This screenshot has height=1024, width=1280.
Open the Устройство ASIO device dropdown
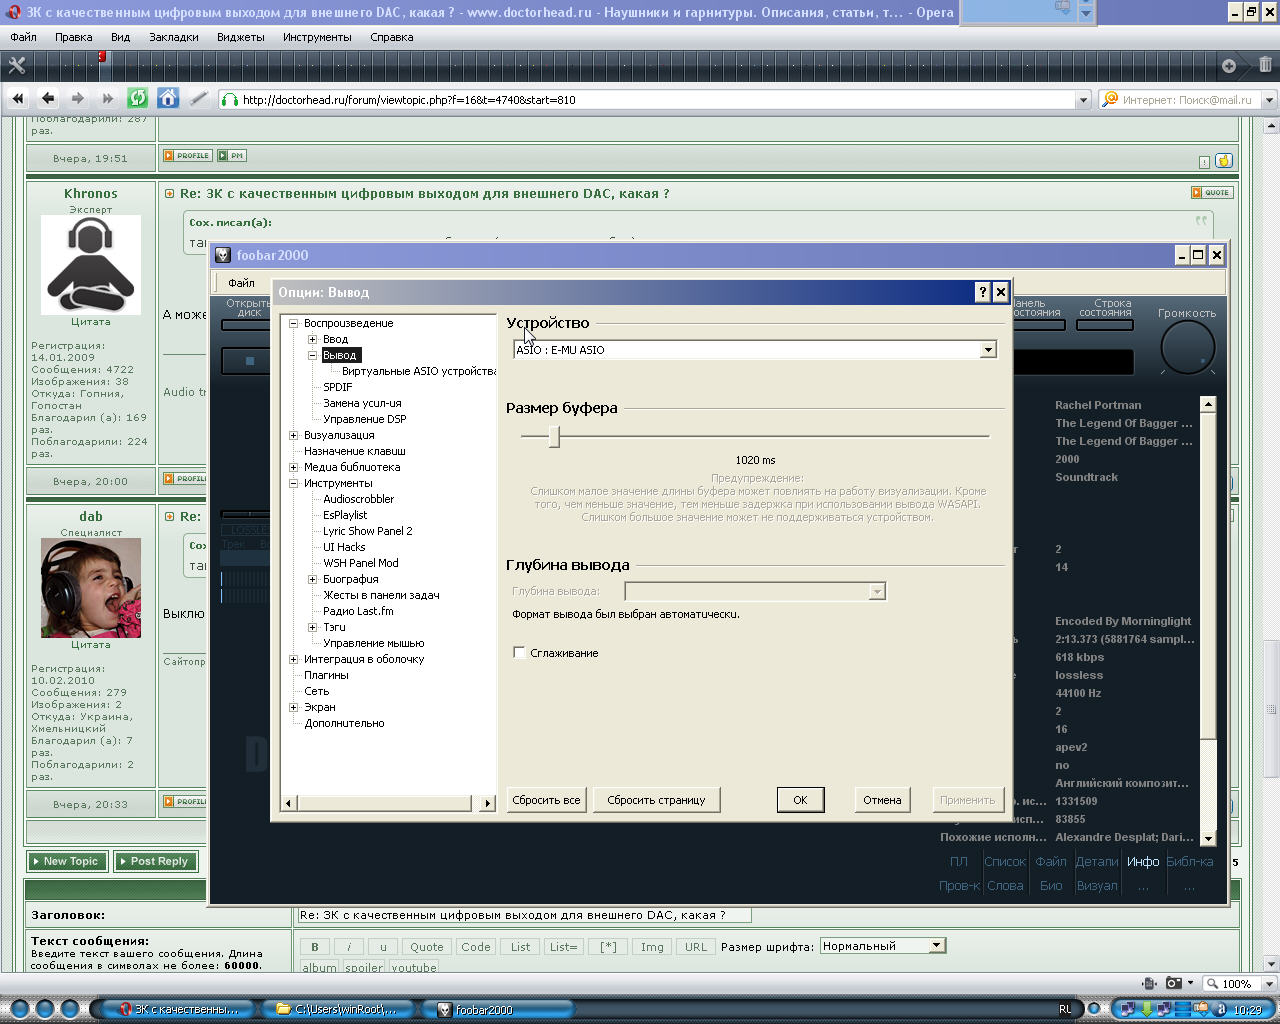(987, 350)
